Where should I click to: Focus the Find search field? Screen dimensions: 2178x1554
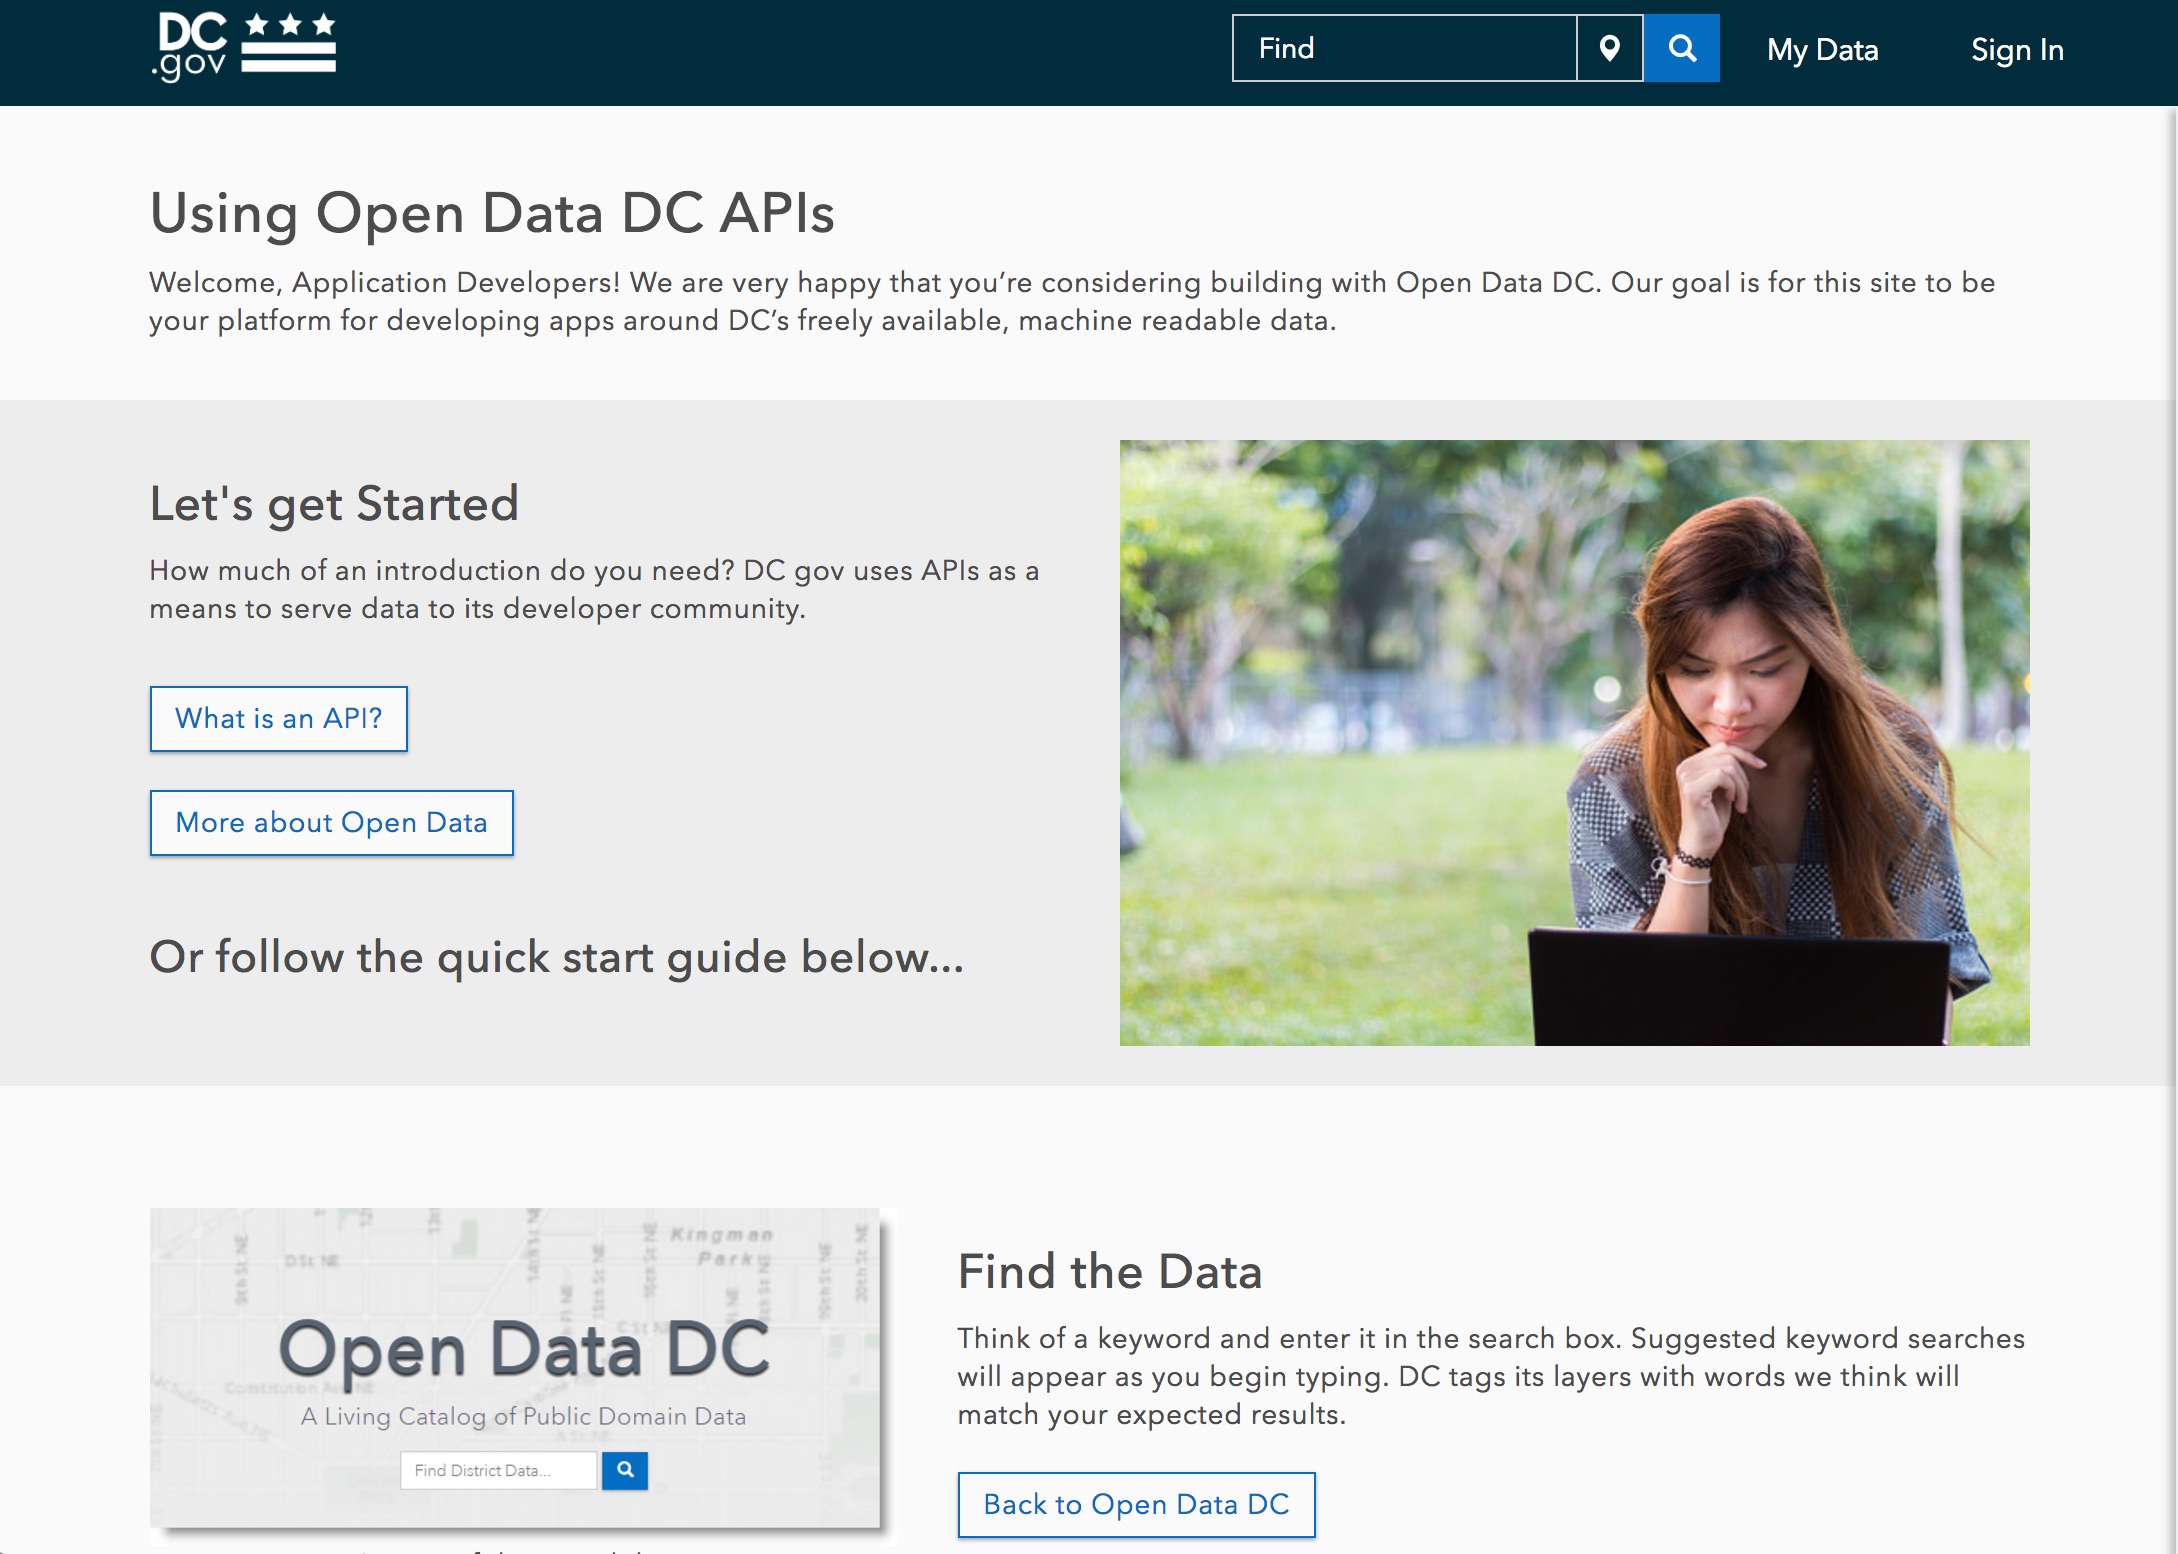click(1404, 48)
